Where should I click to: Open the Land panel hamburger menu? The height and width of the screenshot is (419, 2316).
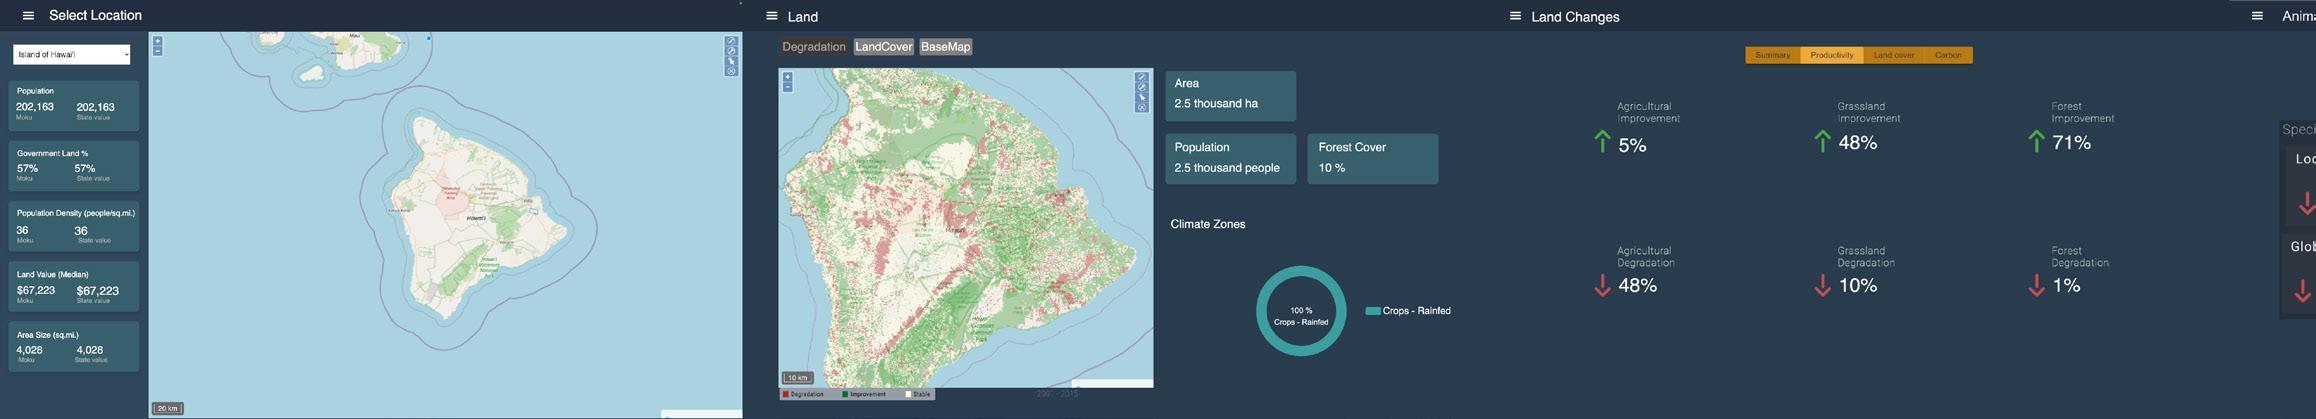771,16
